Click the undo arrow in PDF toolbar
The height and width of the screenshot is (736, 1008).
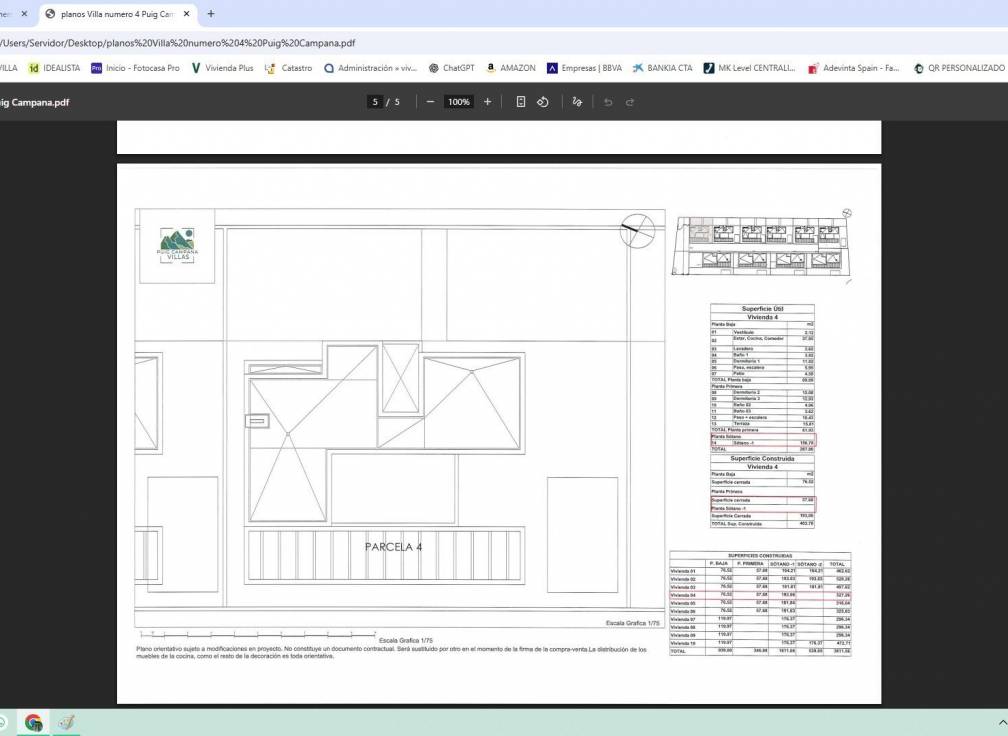pyautogui.click(x=607, y=102)
